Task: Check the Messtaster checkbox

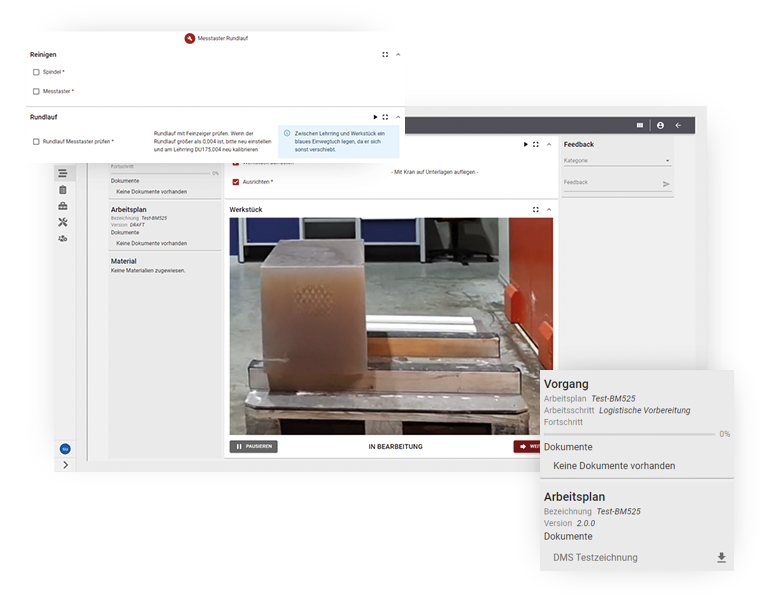Action: tap(37, 91)
